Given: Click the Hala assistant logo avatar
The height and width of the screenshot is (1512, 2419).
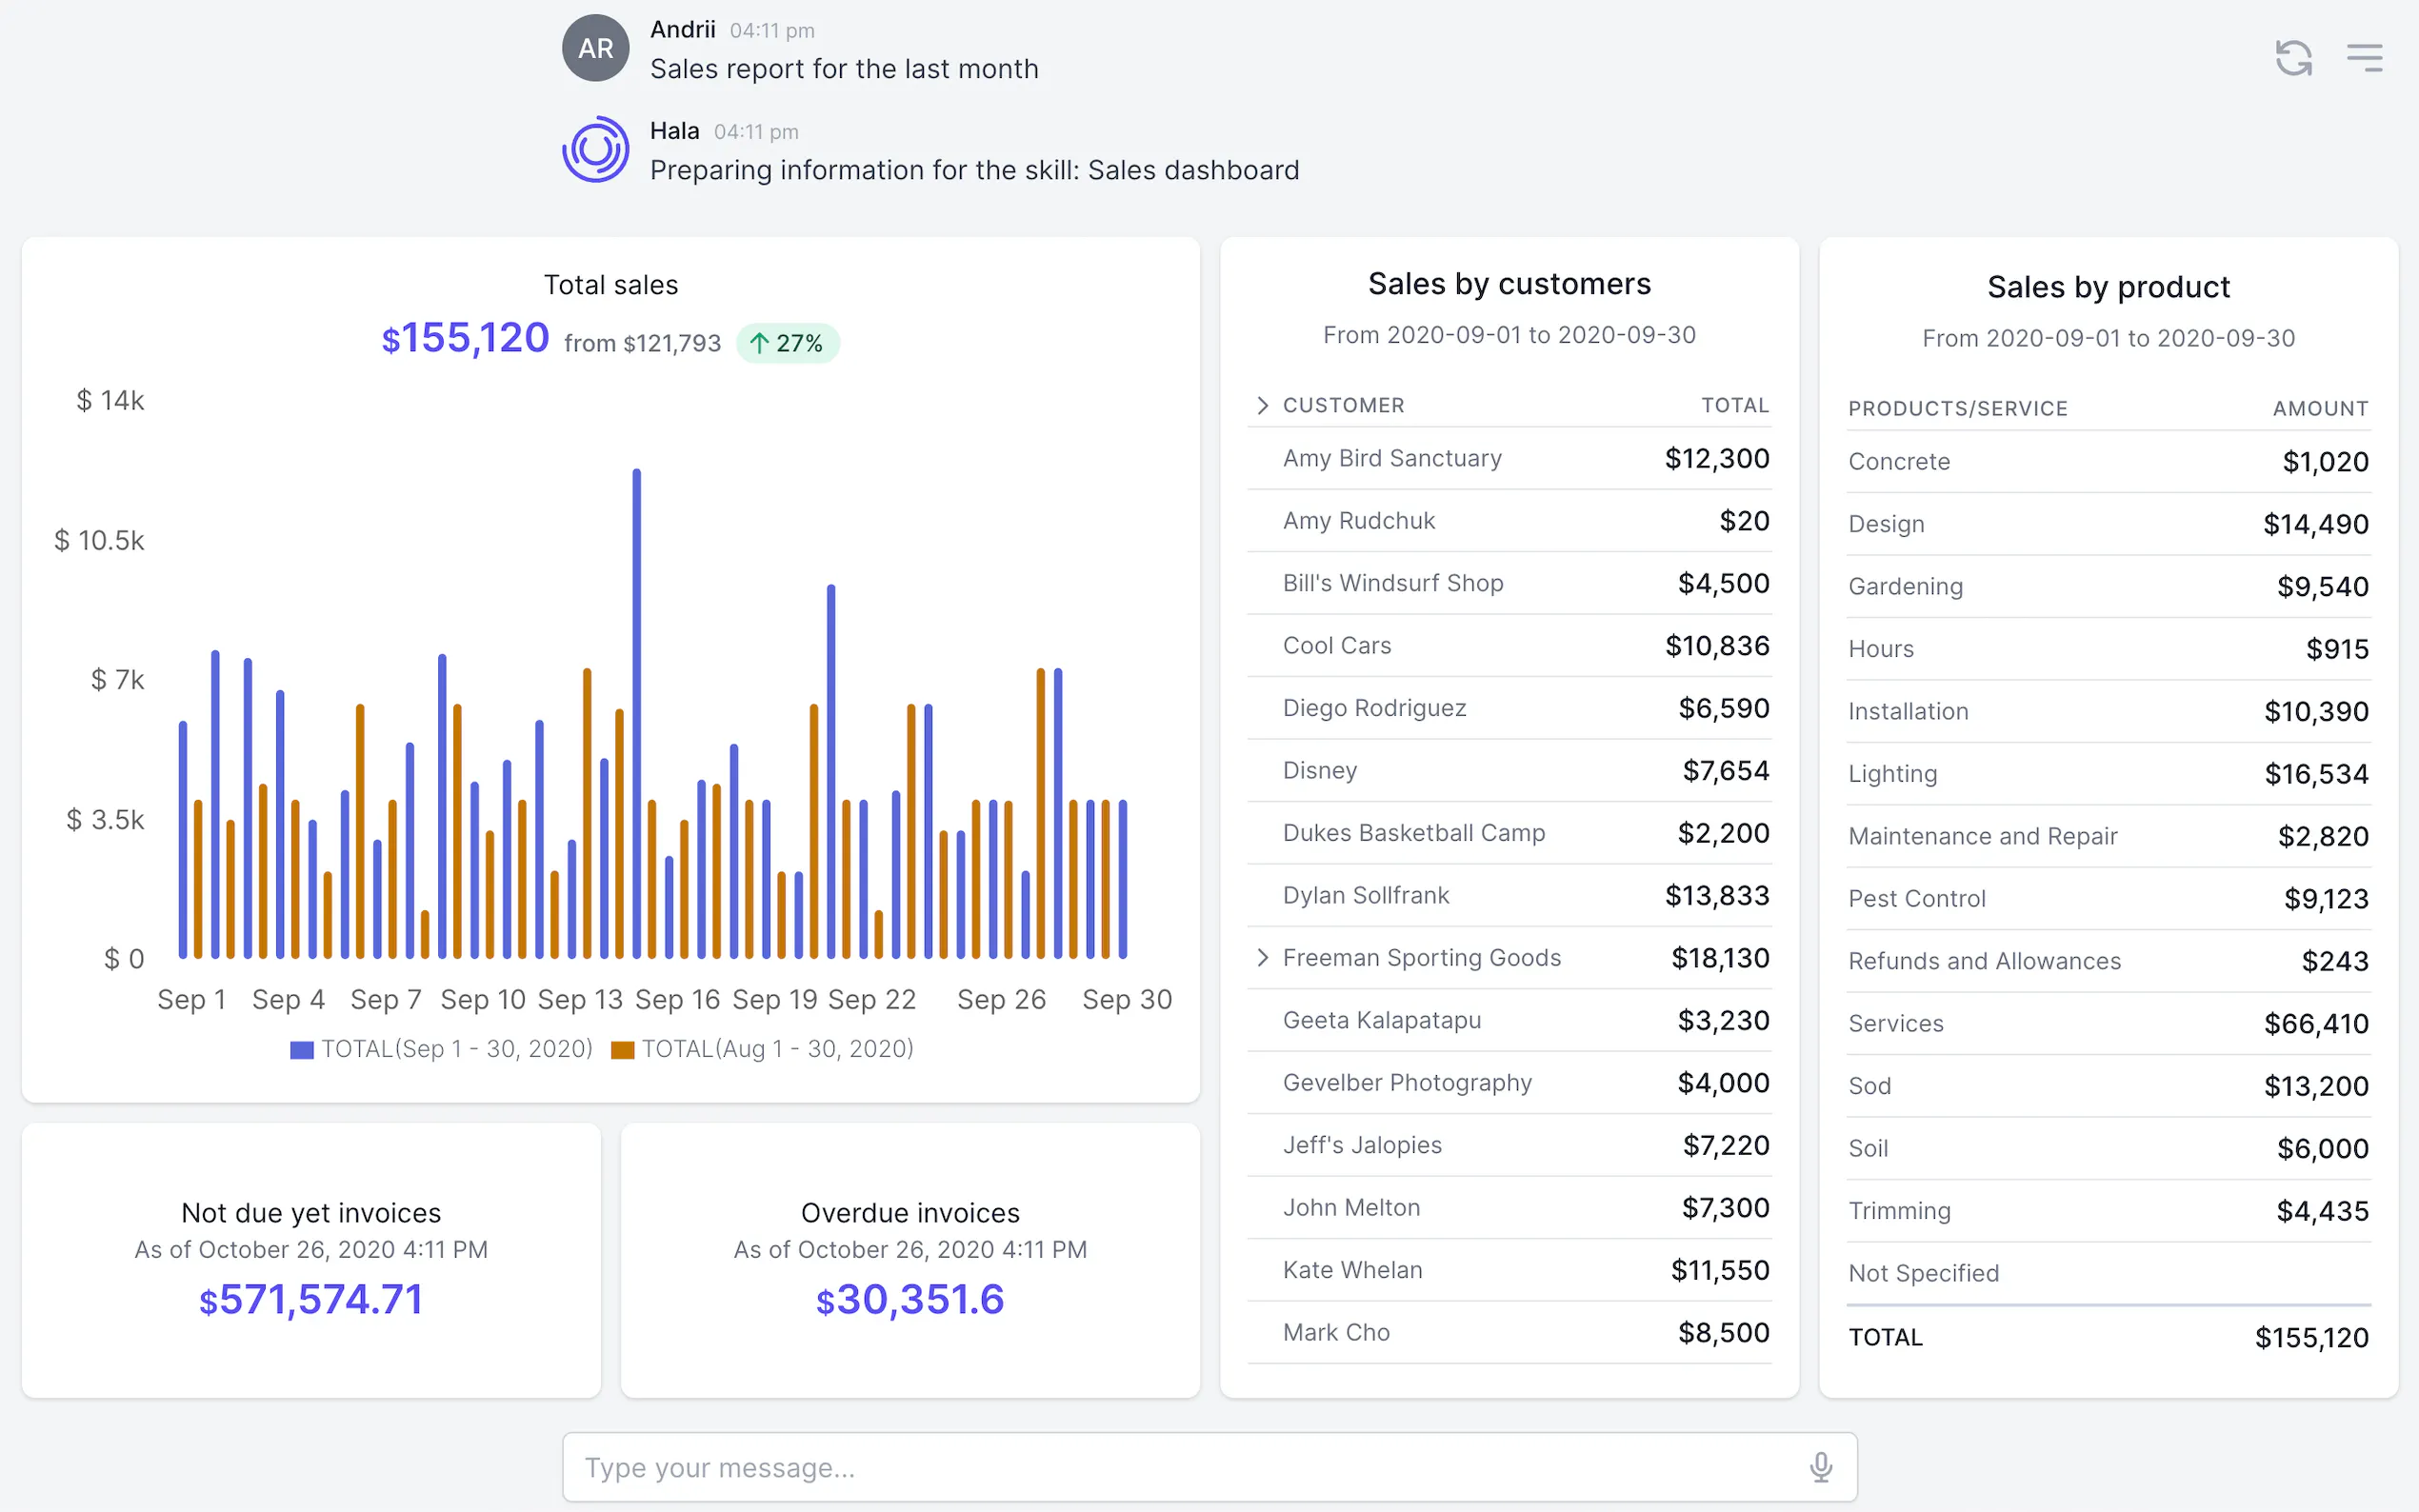Looking at the screenshot, I should tap(595, 150).
